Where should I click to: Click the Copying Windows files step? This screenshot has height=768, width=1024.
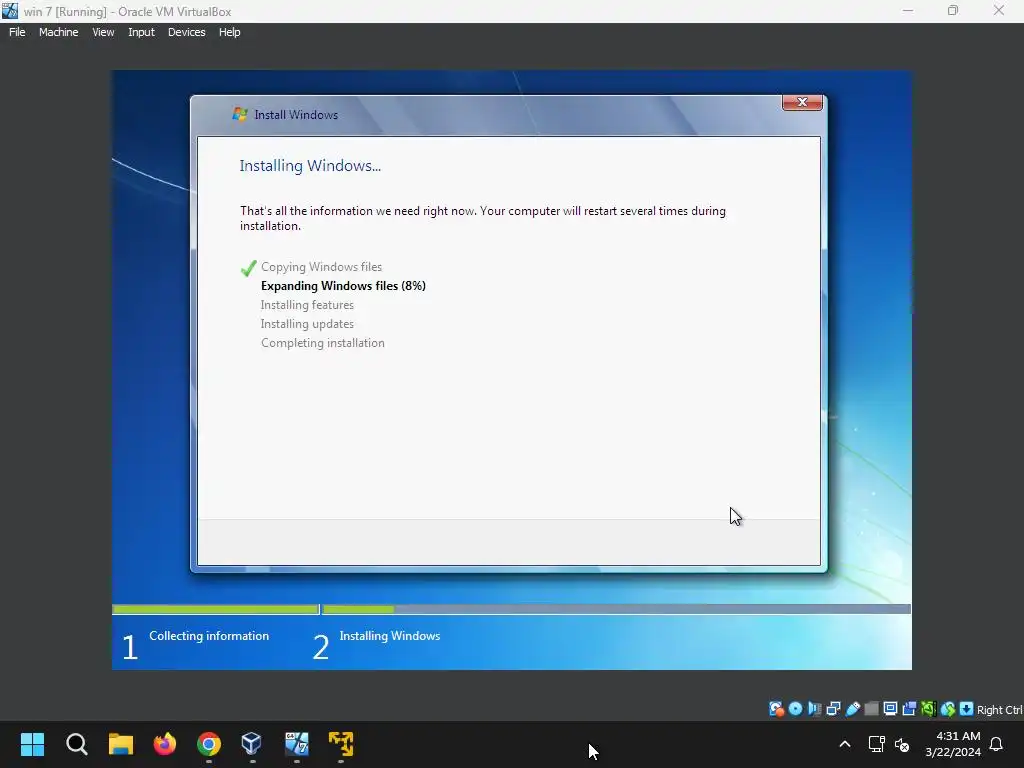(321, 266)
